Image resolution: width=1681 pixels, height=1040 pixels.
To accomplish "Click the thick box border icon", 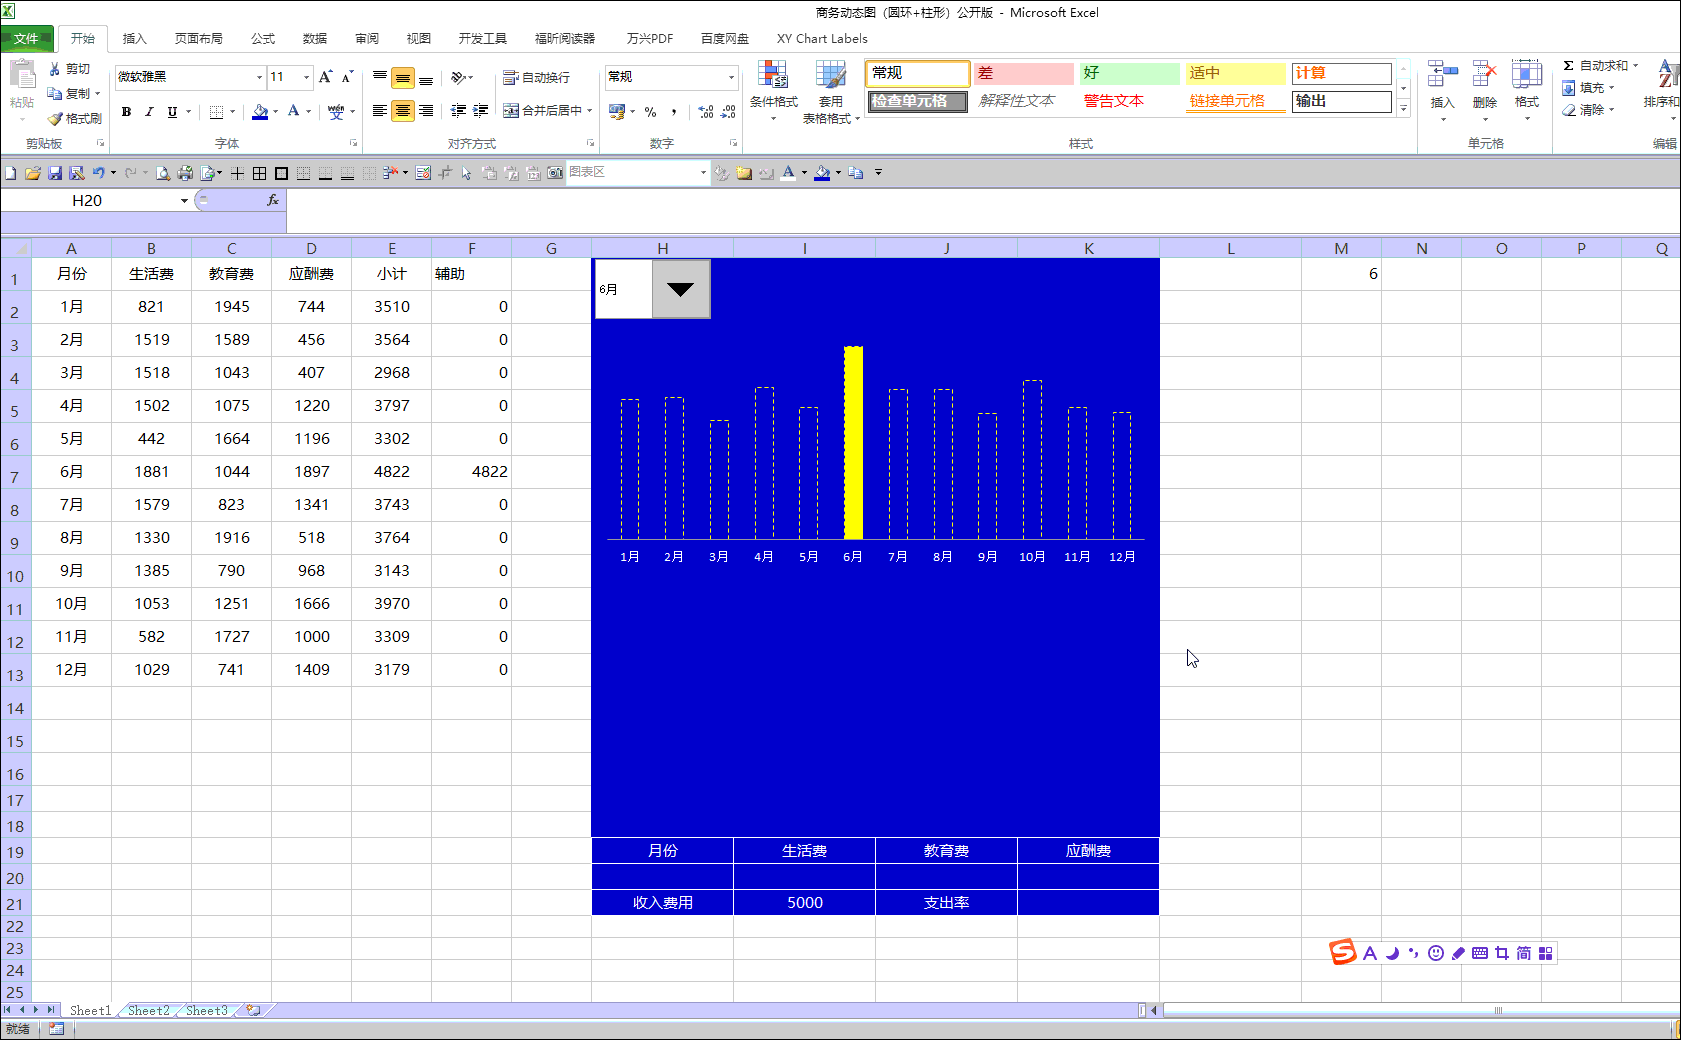I will [281, 173].
